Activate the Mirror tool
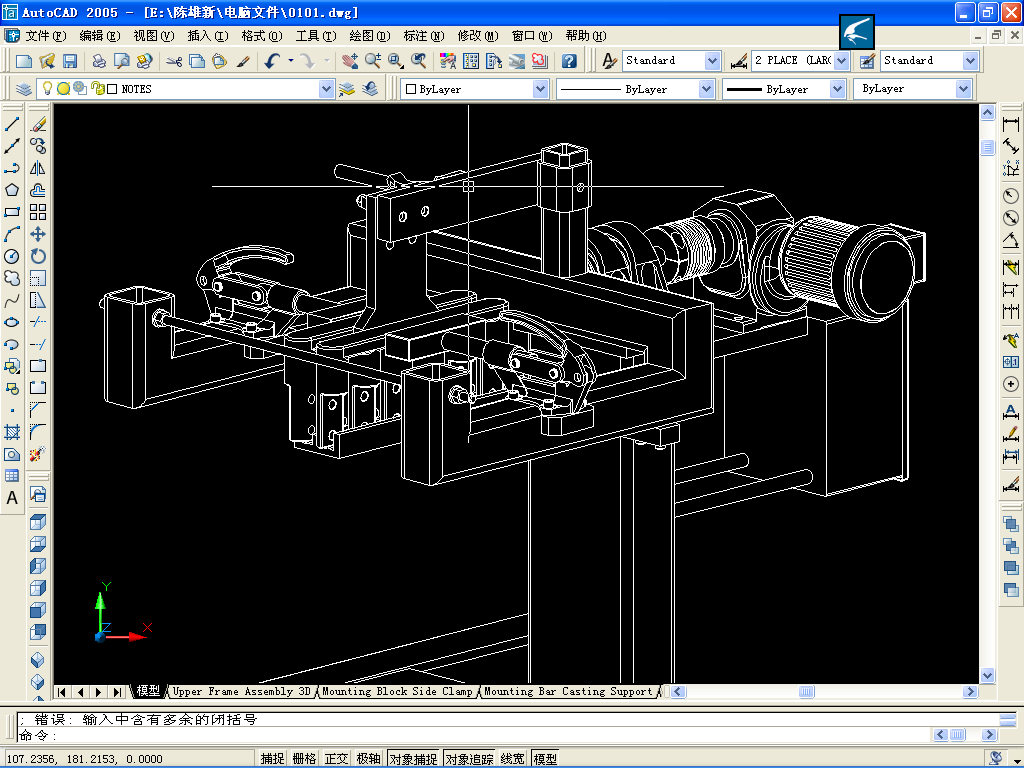 [38, 168]
